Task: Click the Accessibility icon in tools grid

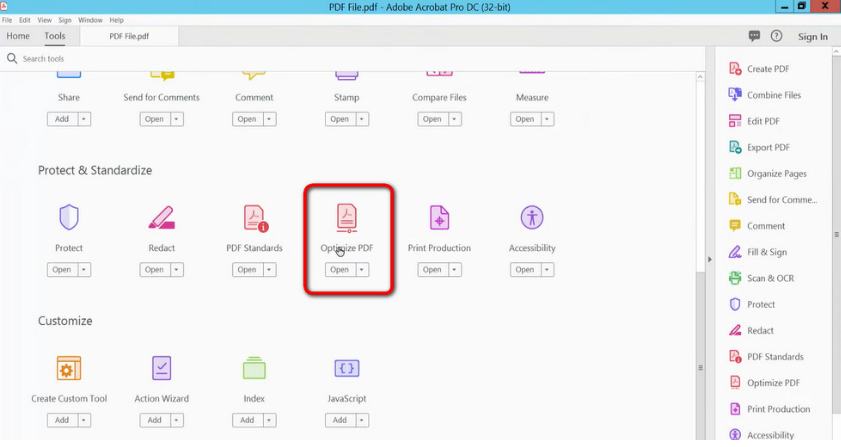Action: 532,217
